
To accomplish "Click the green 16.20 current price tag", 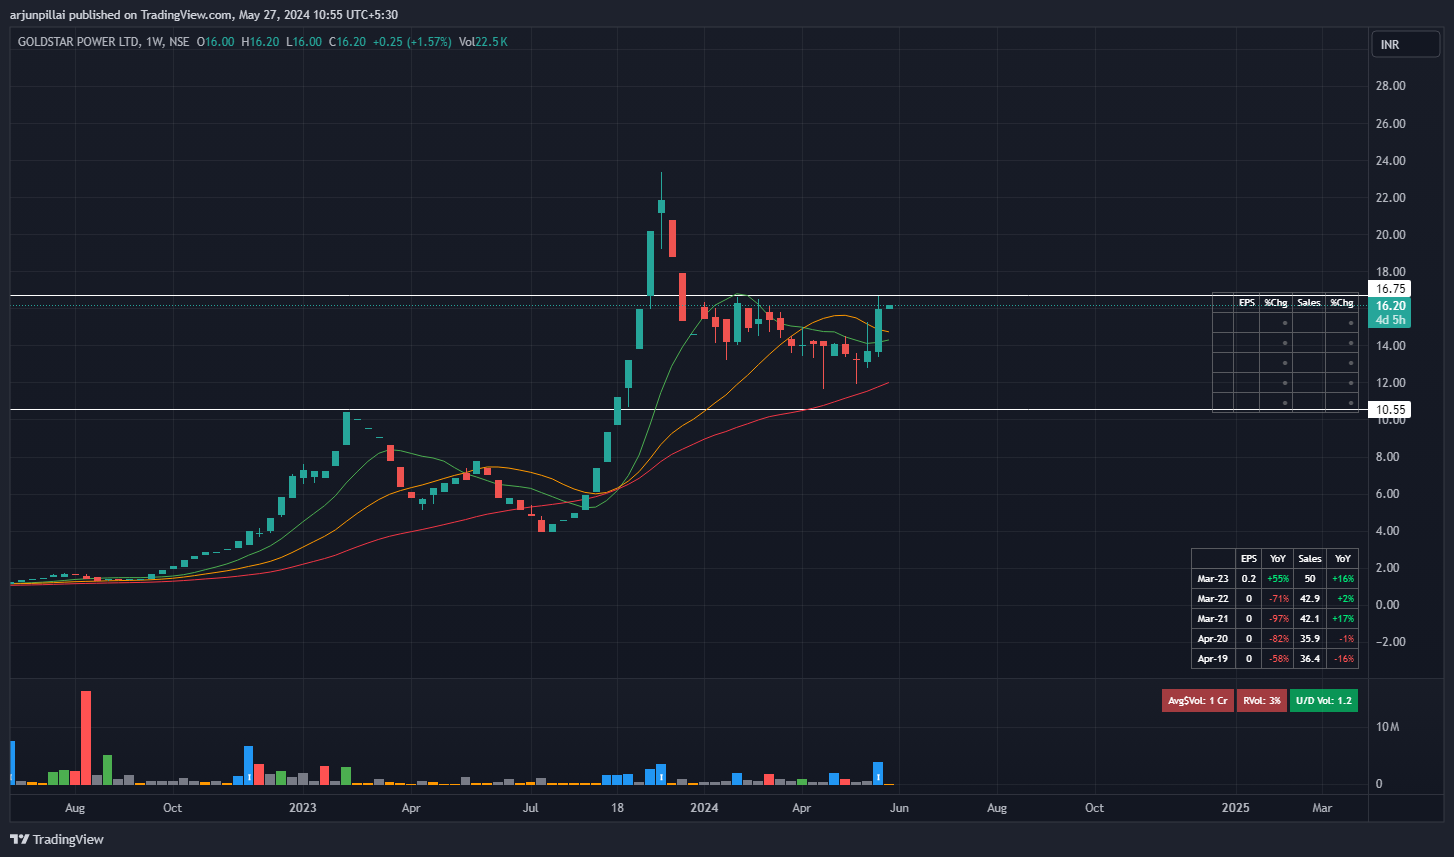I will click(x=1390, y=306).
